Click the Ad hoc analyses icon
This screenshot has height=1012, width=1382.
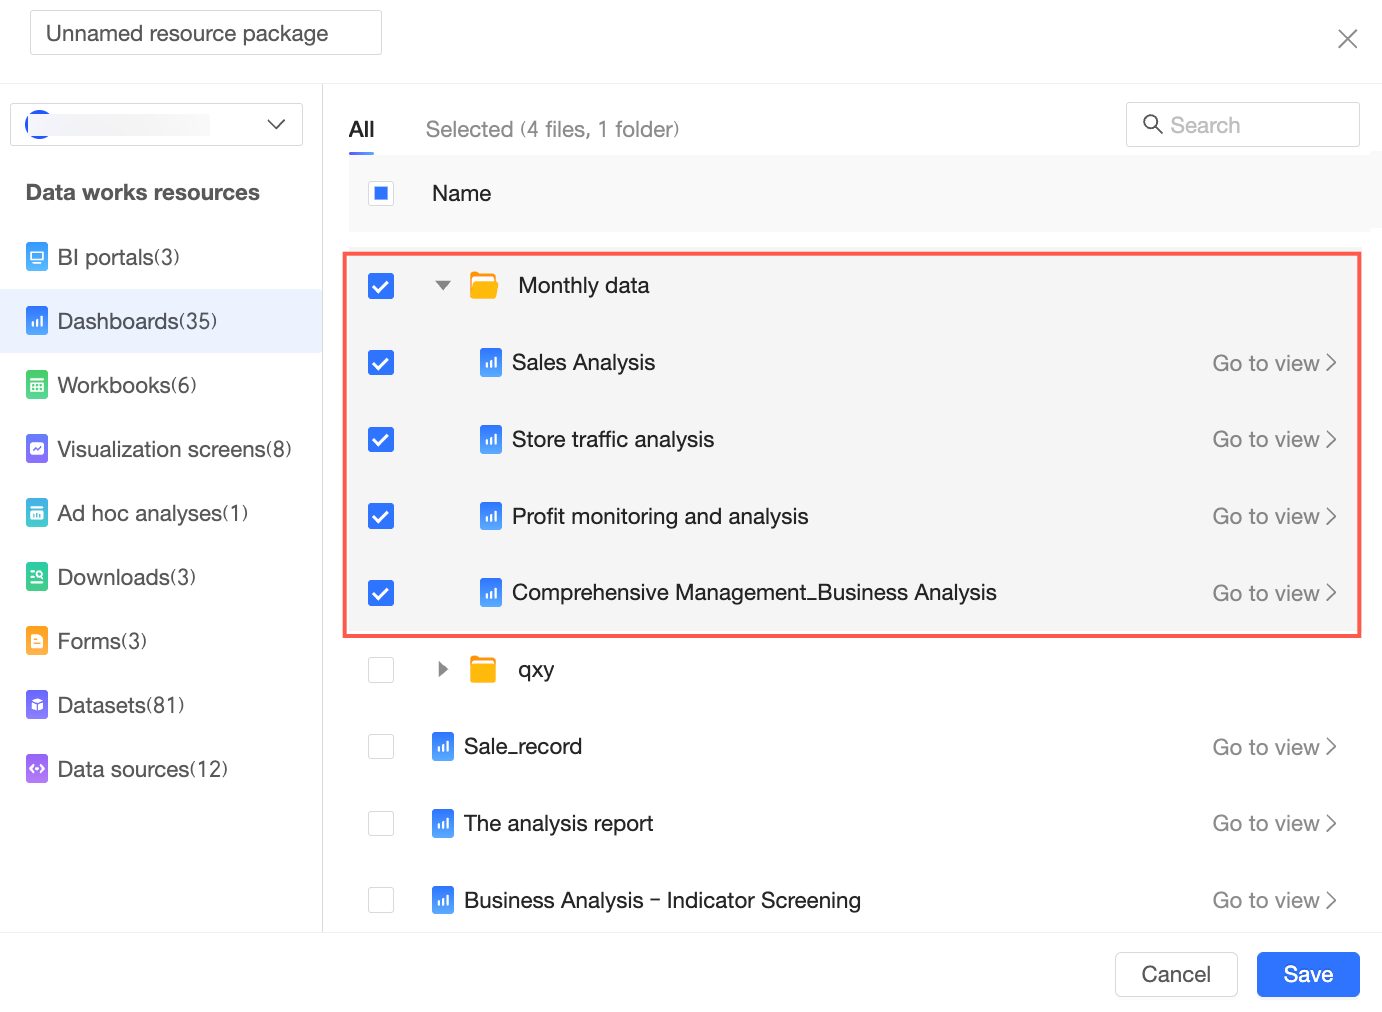click(x=37, y=513)
